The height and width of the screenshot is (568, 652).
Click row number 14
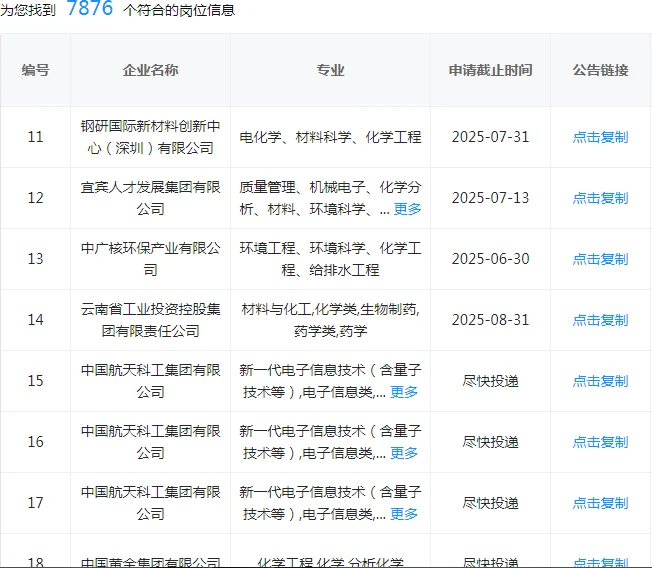pos(35,320)
